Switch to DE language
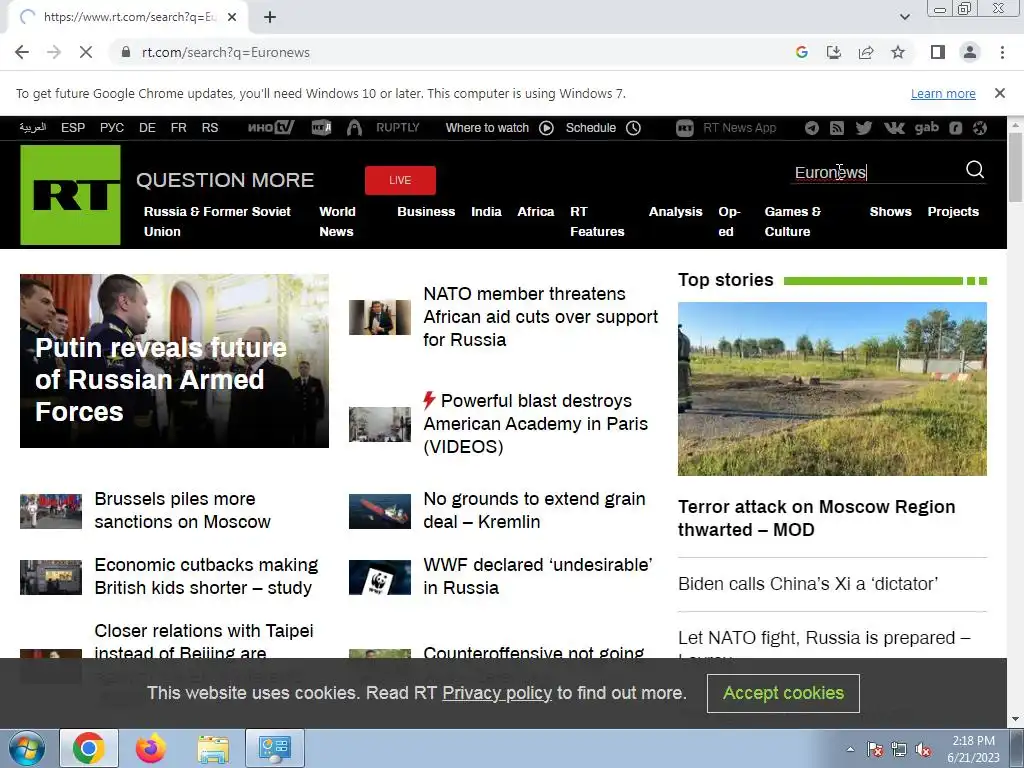 point(147,128)
